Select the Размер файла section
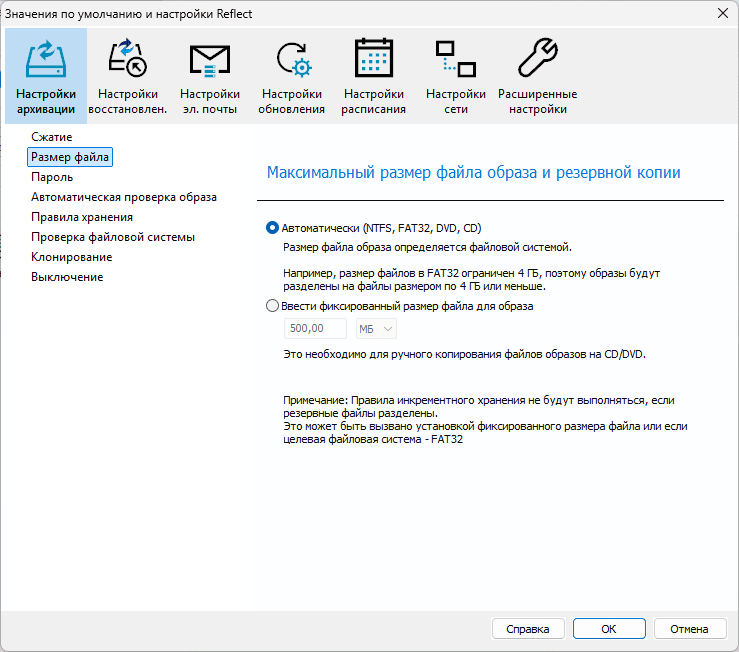This screenshot has height=652, width=739. (70, 157)
